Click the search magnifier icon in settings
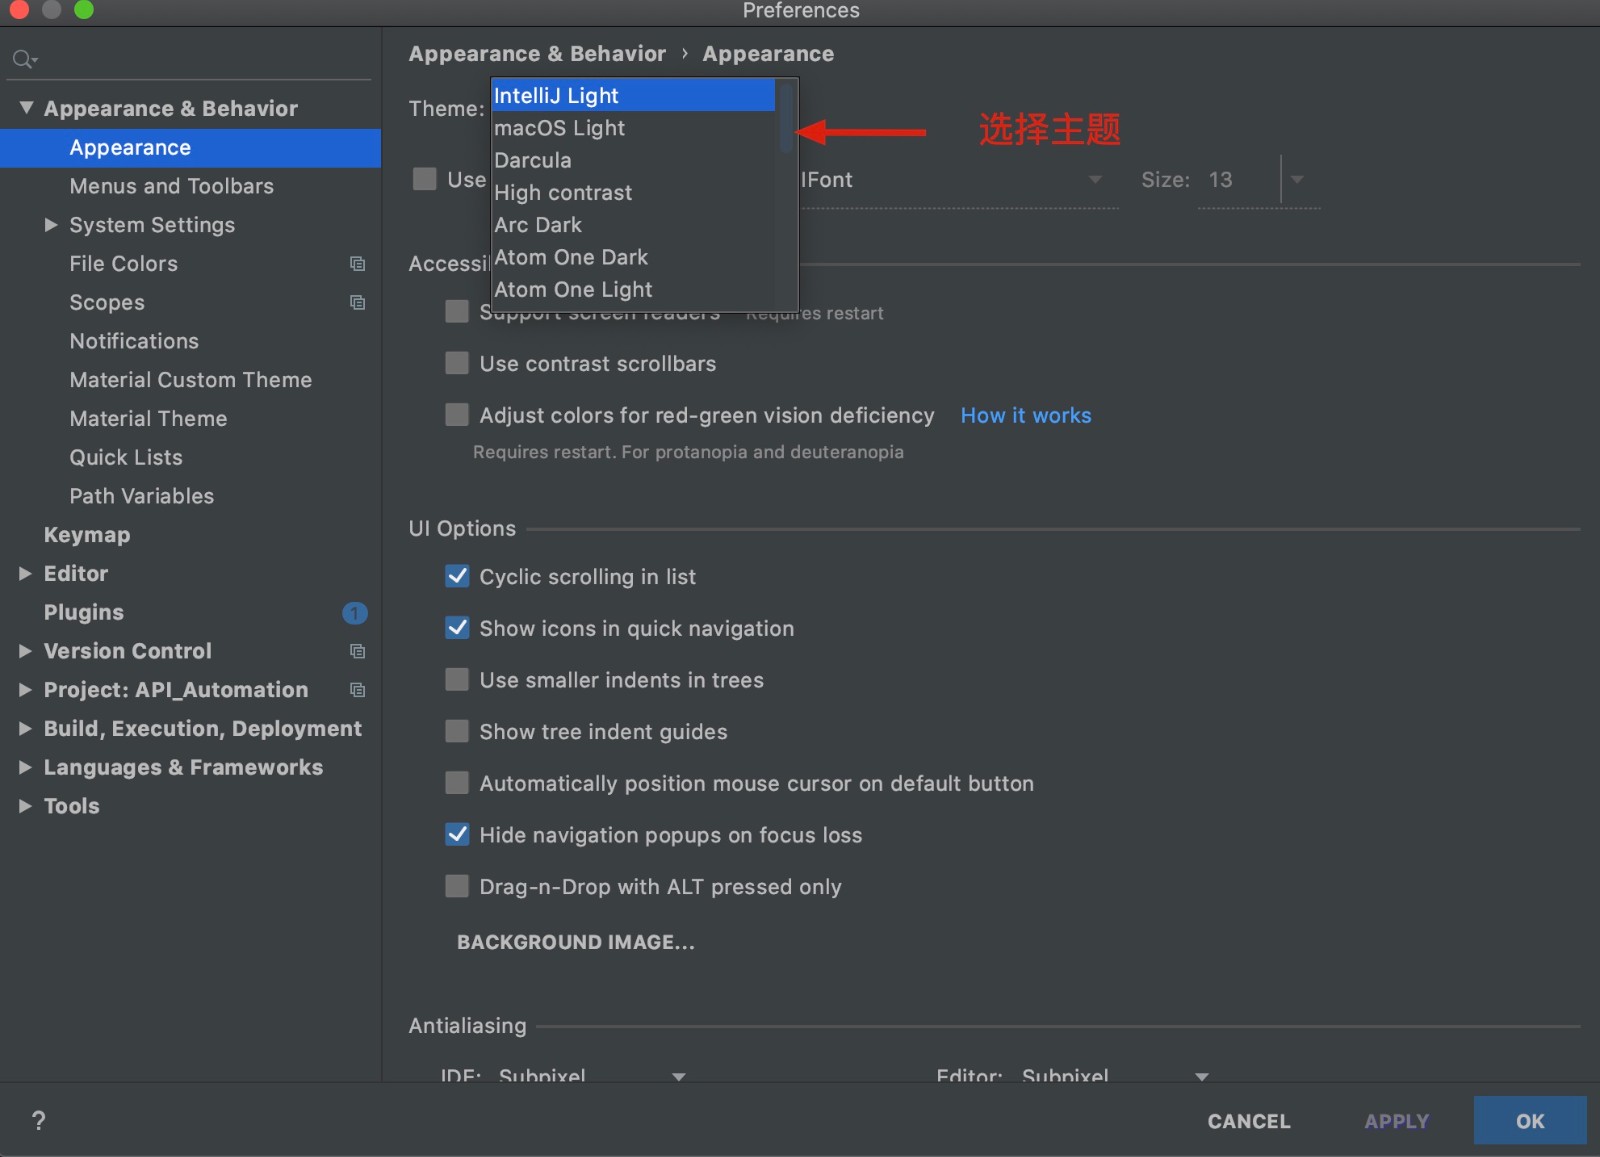The image size is (1600, 1157). (x=23, y=60)
